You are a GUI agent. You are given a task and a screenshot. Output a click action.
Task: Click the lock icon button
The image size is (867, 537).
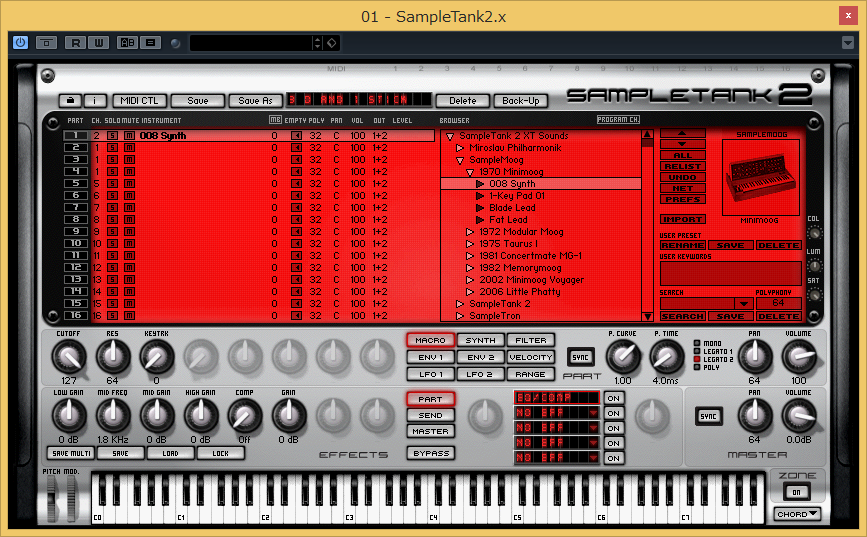coord(70,101)
